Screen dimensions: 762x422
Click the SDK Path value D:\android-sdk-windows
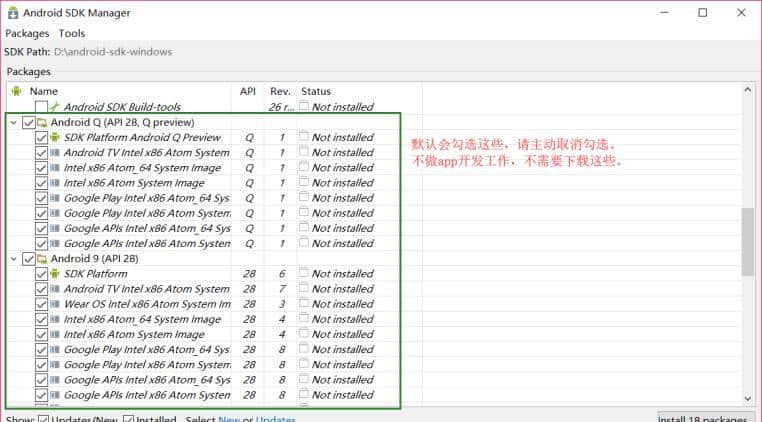[x=113, y=52]
